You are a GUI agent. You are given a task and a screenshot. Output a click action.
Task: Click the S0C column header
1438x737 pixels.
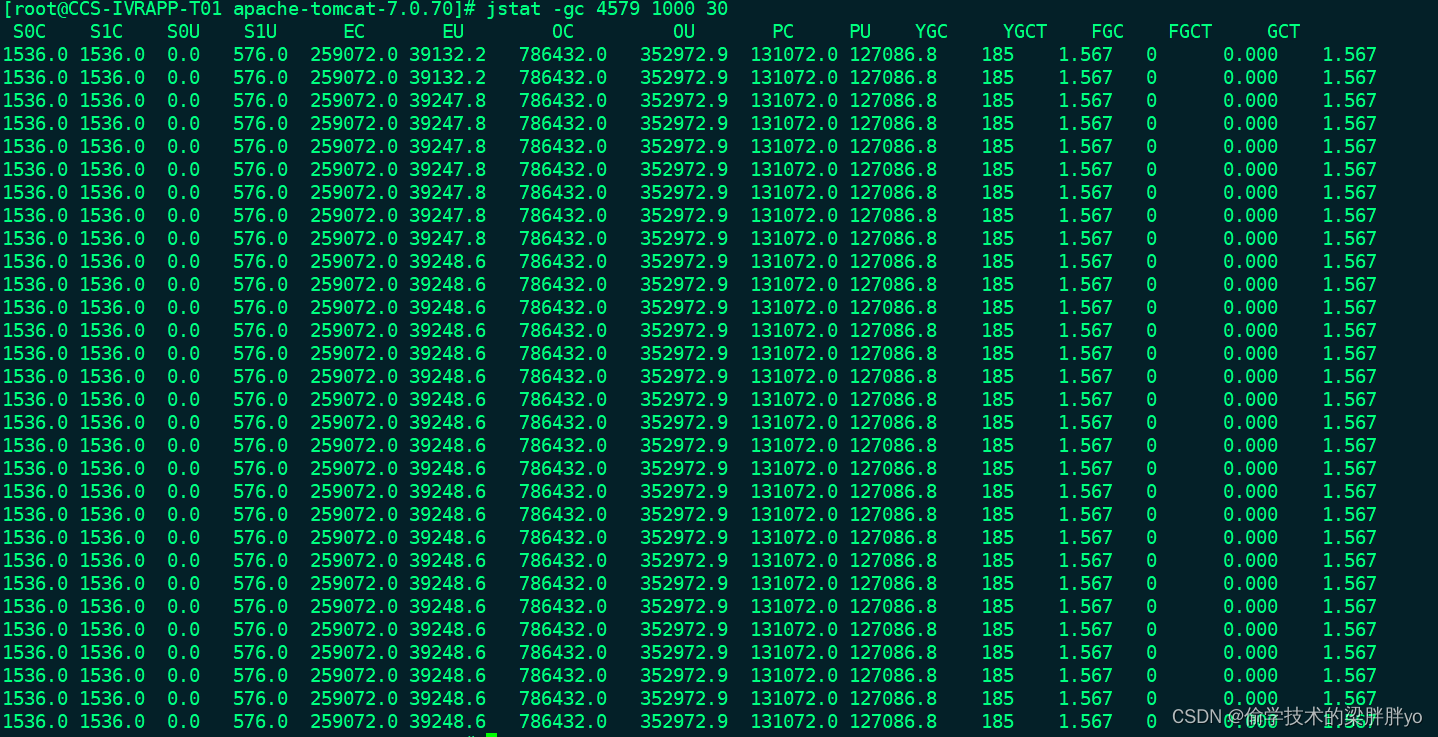29,32
